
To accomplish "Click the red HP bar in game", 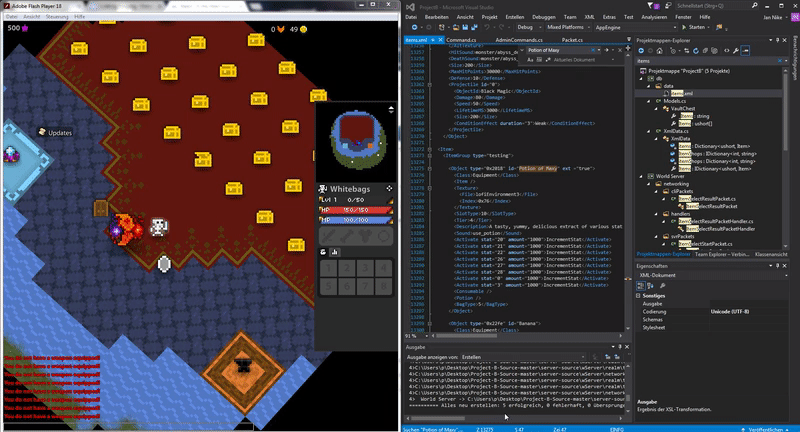I will coord(356,210).
